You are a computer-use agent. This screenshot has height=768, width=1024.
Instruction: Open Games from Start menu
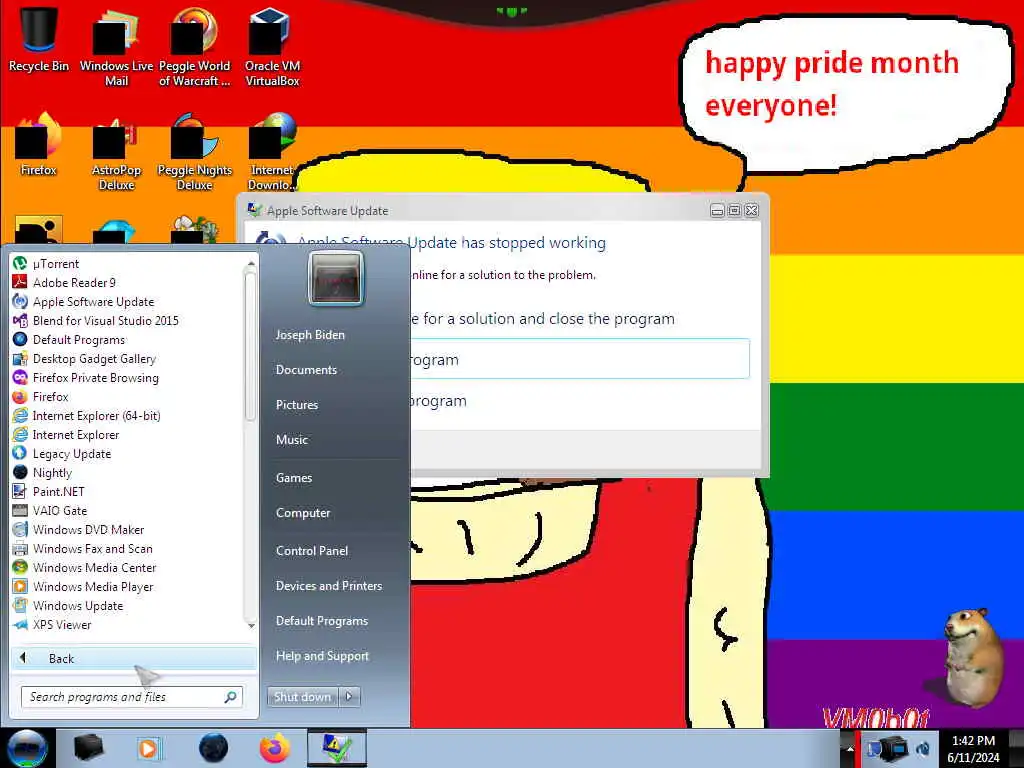pyautogui.click(x=294, y=478)
